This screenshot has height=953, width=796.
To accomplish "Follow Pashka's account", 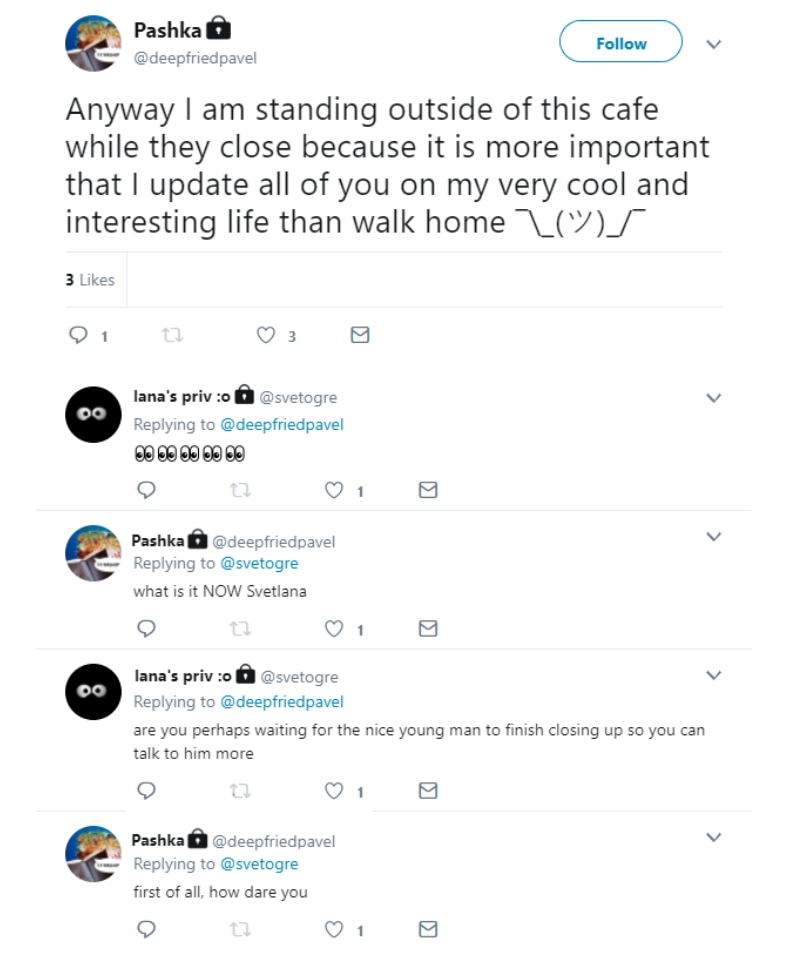I will click(x=620, y=43).
